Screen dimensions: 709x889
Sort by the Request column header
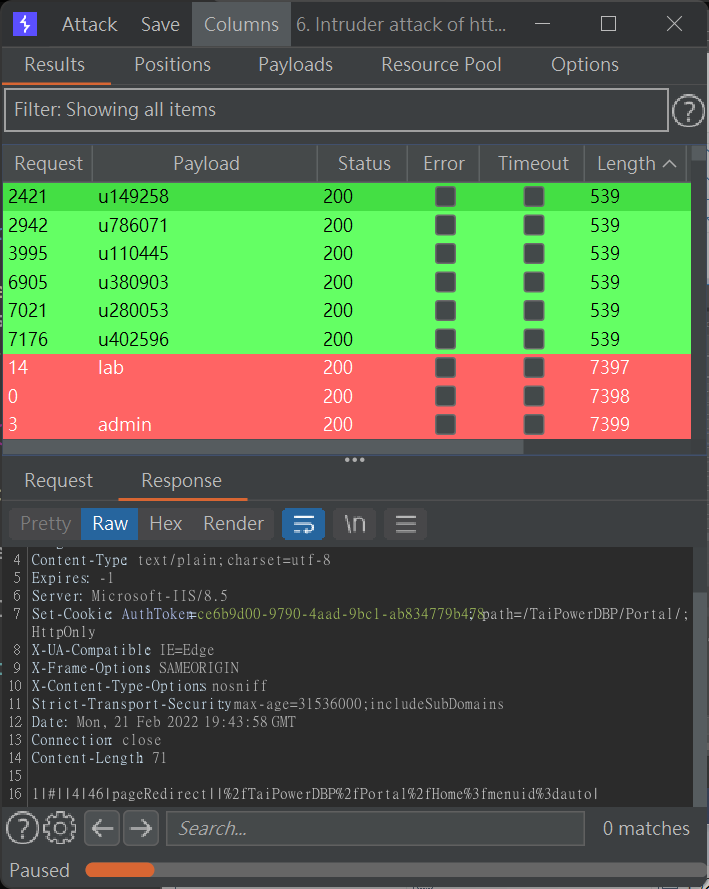click(x=48, y=164)
